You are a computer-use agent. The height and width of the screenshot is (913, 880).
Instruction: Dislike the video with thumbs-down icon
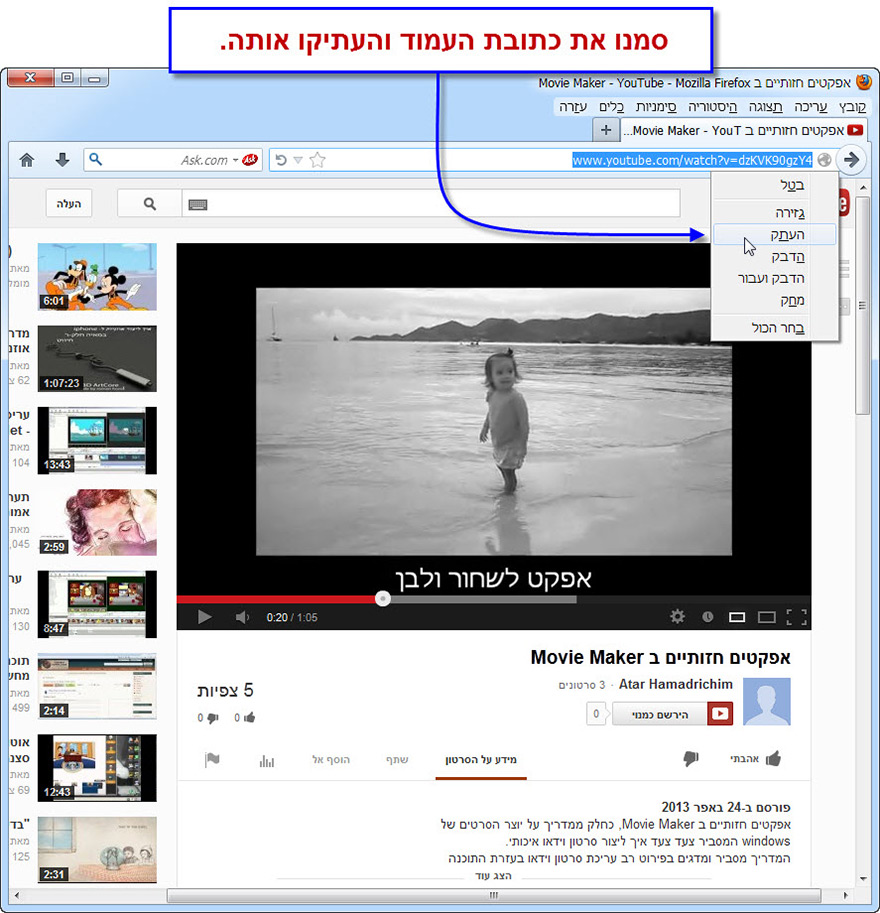coord(691,759)
